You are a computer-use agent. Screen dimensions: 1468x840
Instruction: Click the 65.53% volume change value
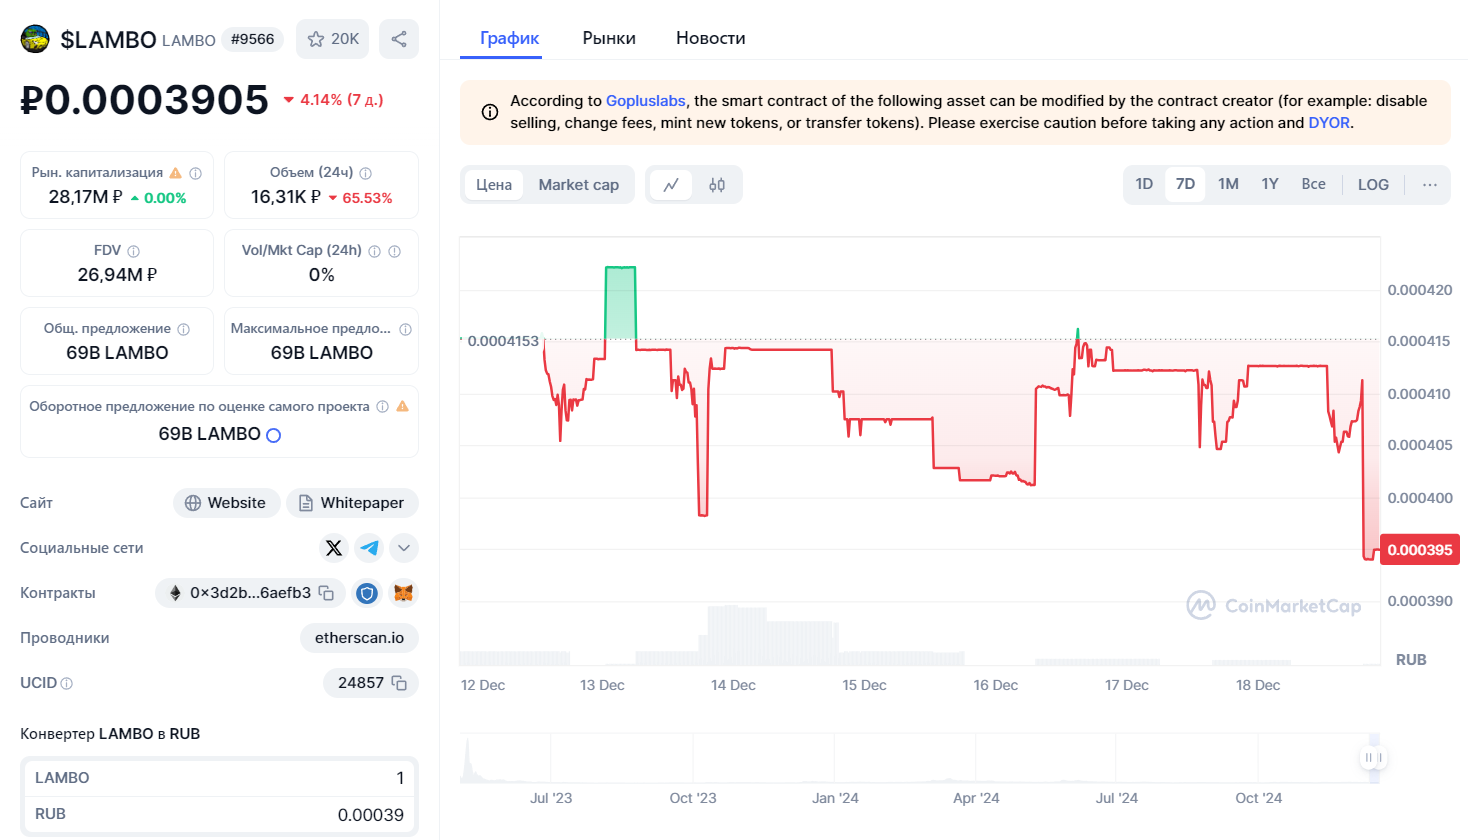point(360,198)
